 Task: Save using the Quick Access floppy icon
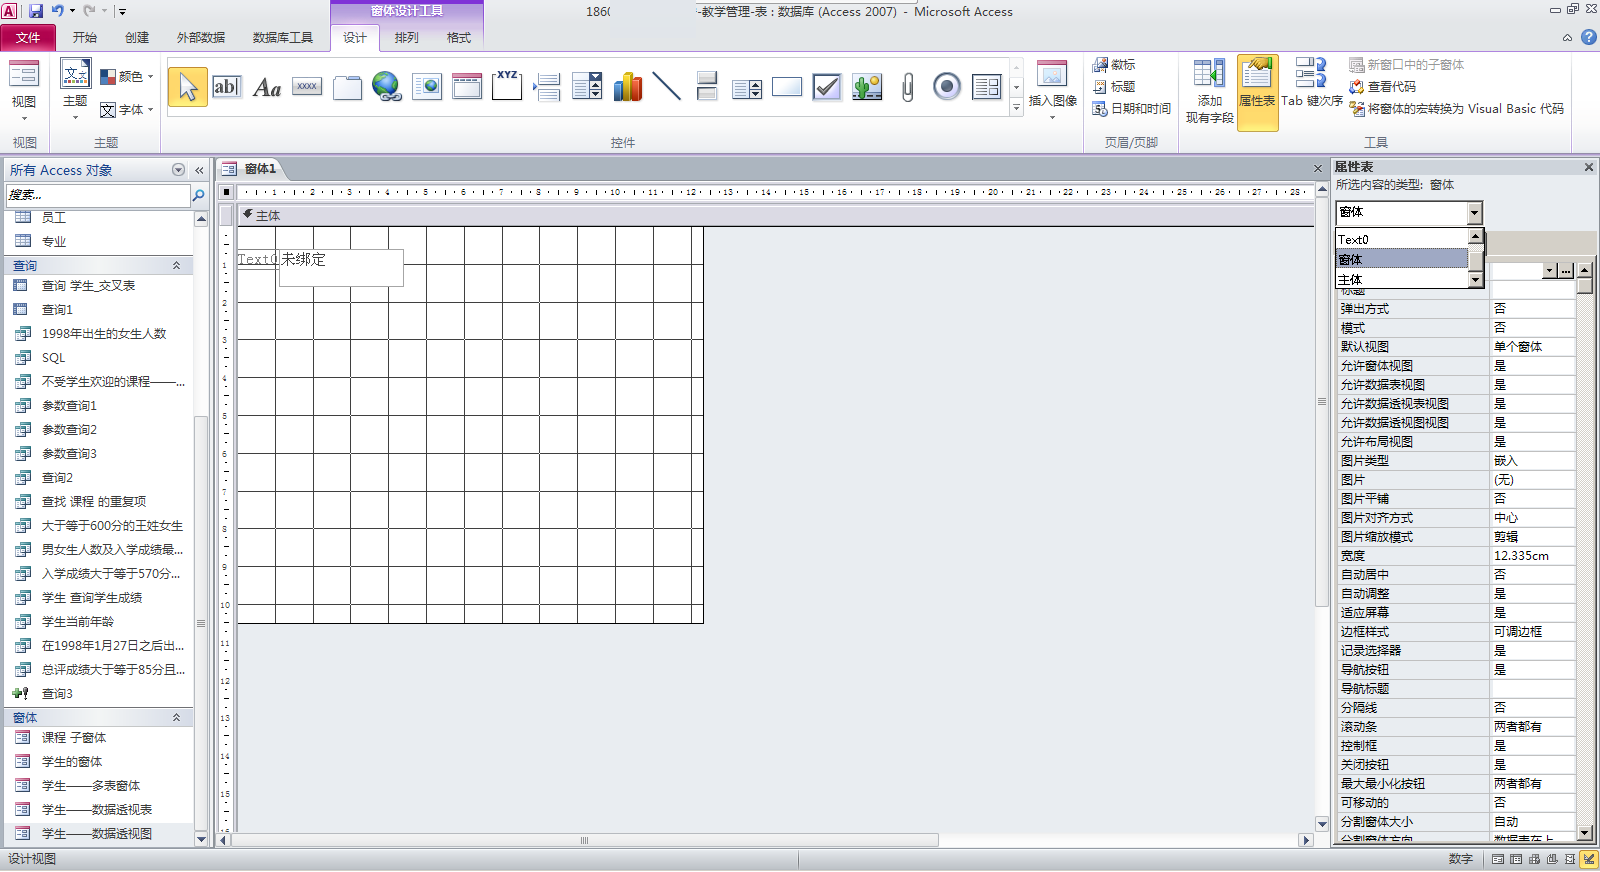point(36,11)
